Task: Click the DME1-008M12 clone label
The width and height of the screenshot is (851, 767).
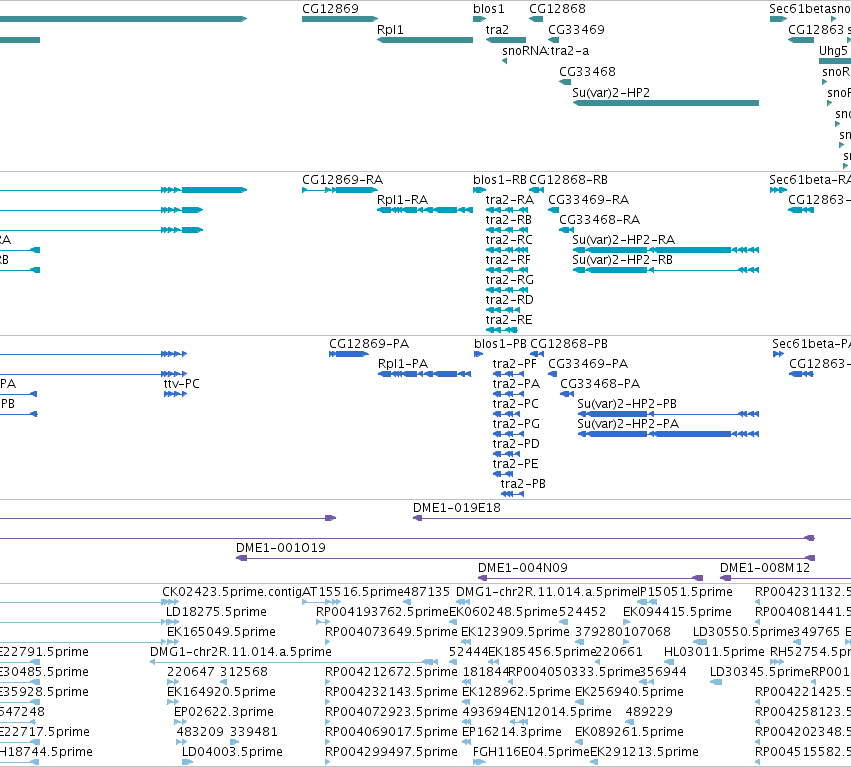Action: [x=765, y=568]
